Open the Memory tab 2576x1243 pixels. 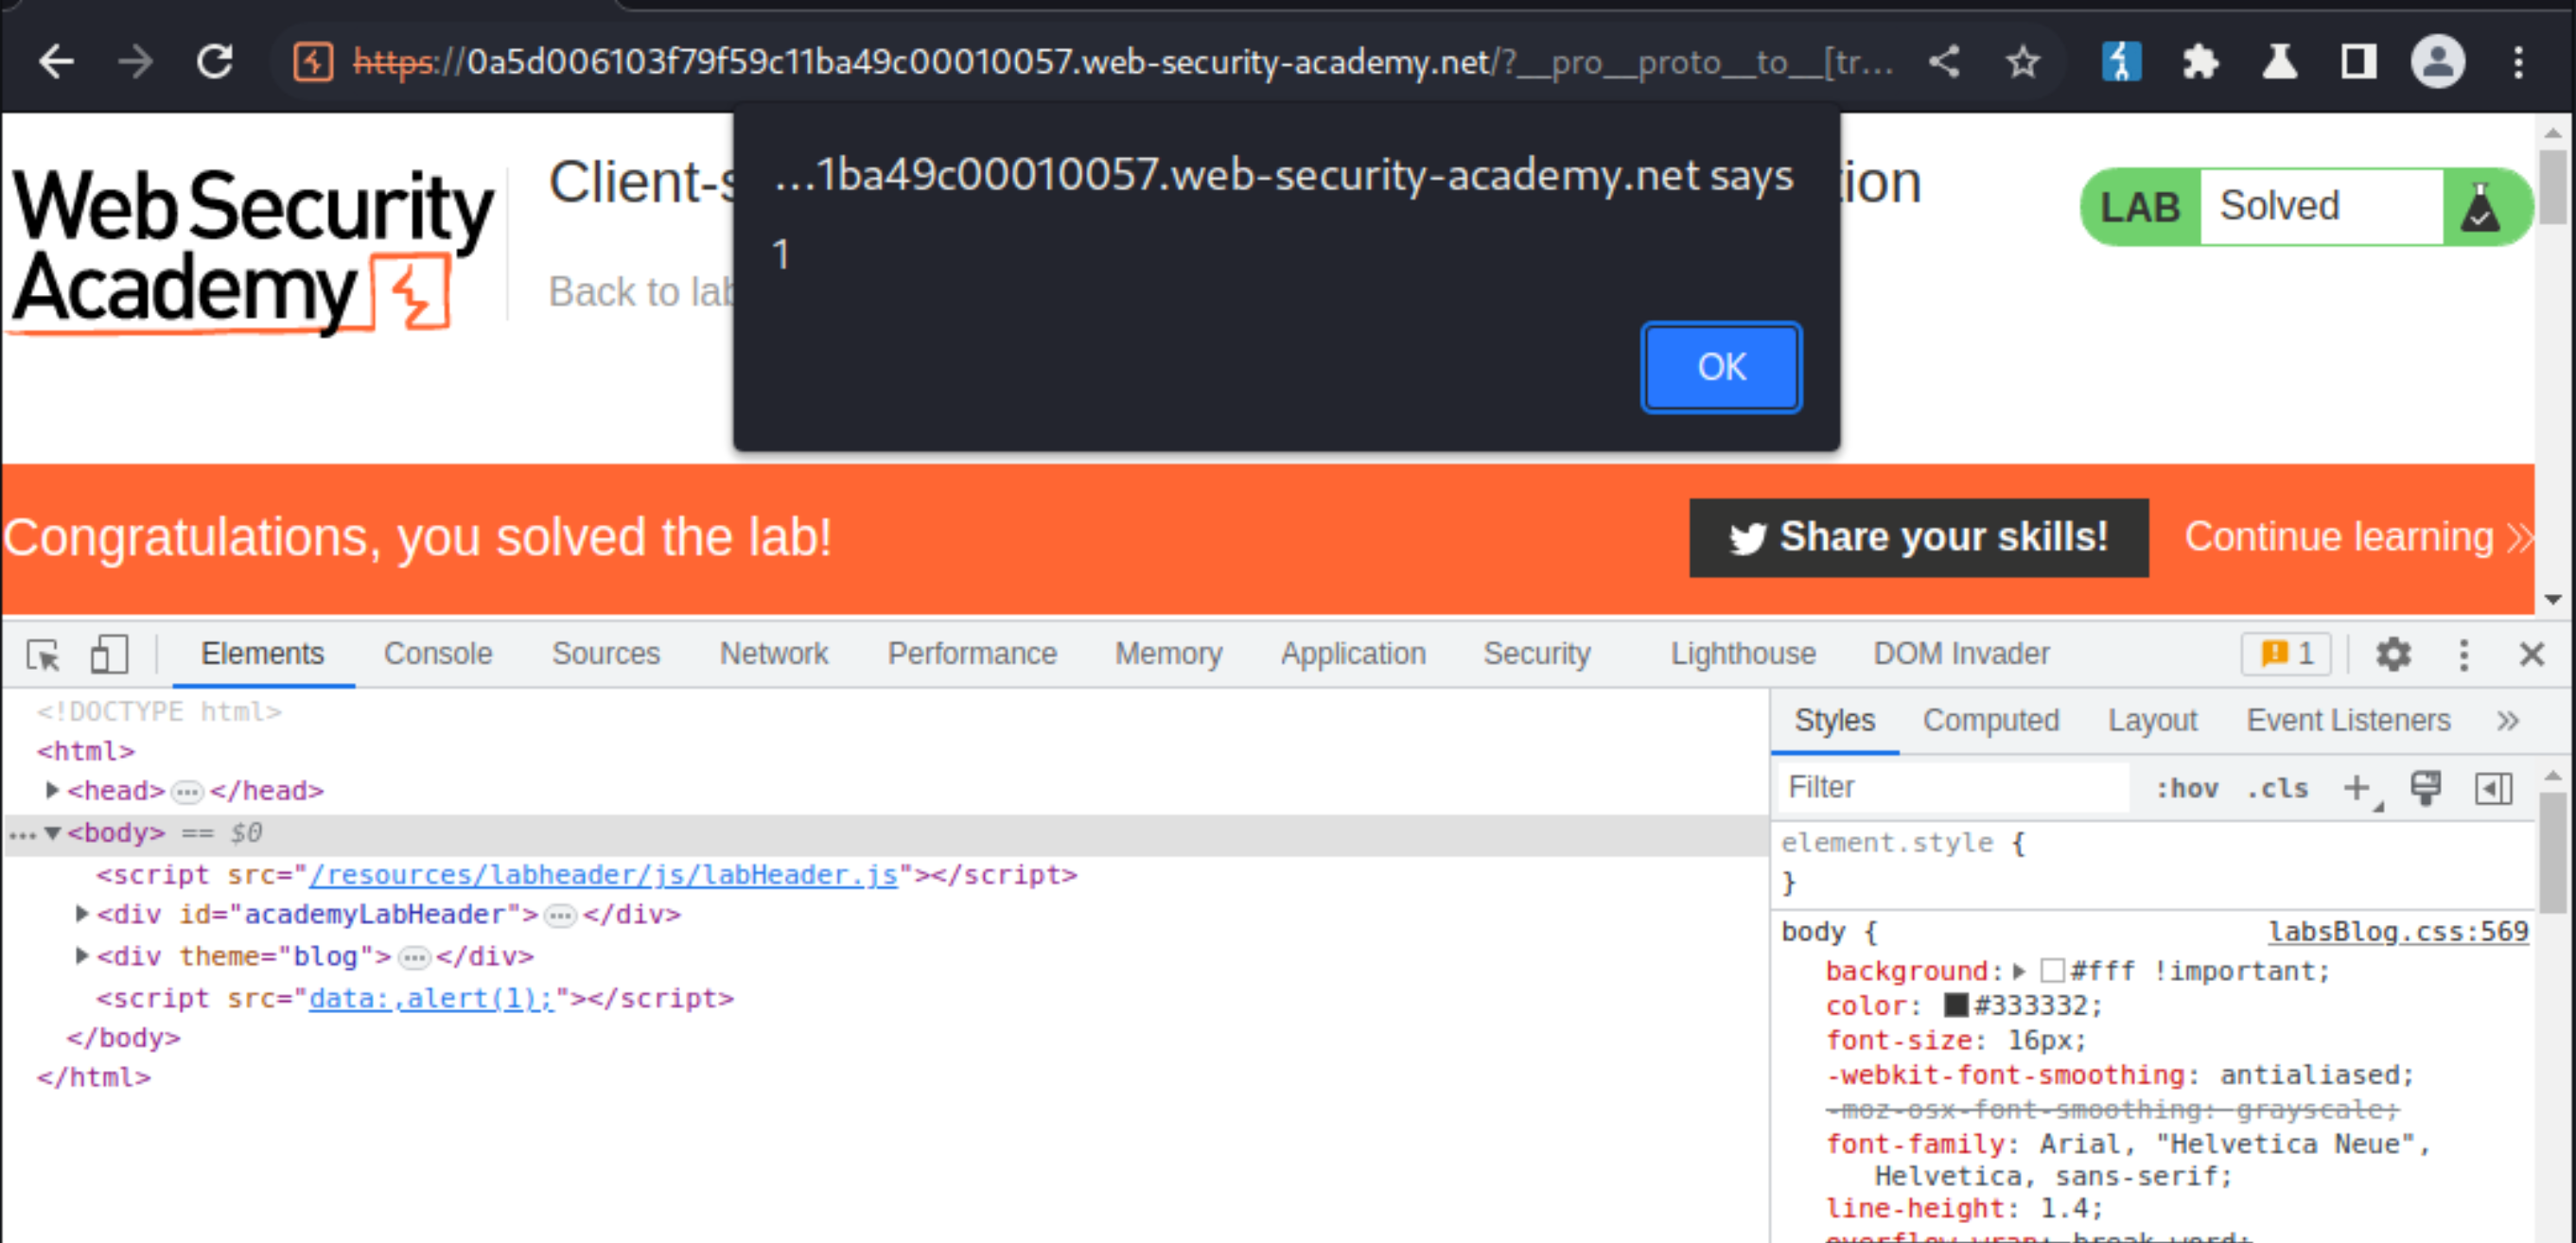[x=1168, y=654]
